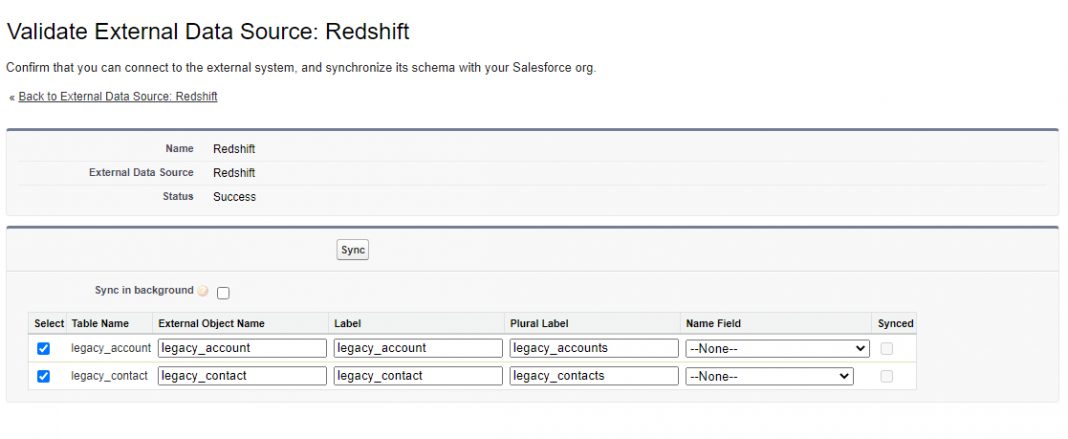The width and height of the screenshot is (1068, 439).
Task: Click the Sync in background help icon
Action: tap(203, 292)
